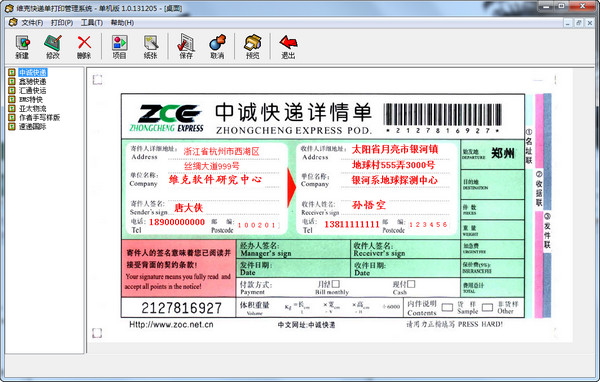This screenshot has width=600, height=382.
Task: Click departure city 郑州 on the waybill
Action: click(503, 153)
